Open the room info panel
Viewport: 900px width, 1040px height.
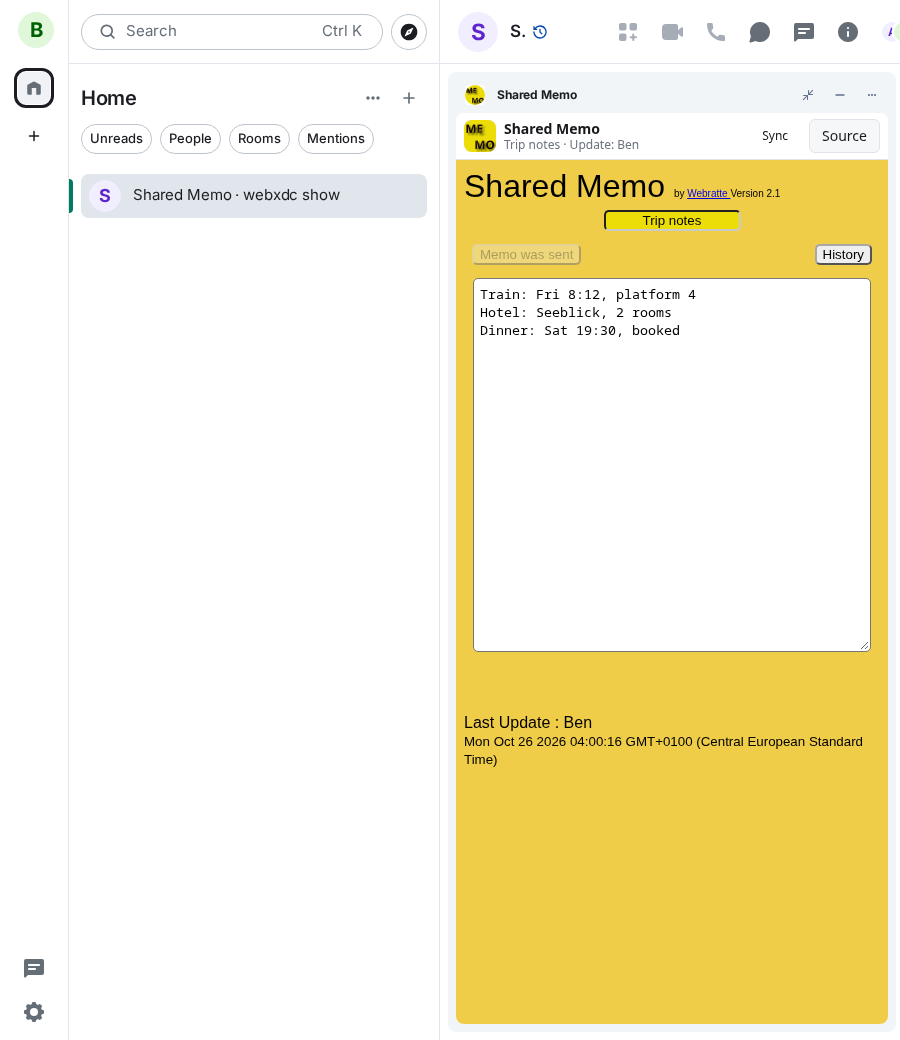848,32
